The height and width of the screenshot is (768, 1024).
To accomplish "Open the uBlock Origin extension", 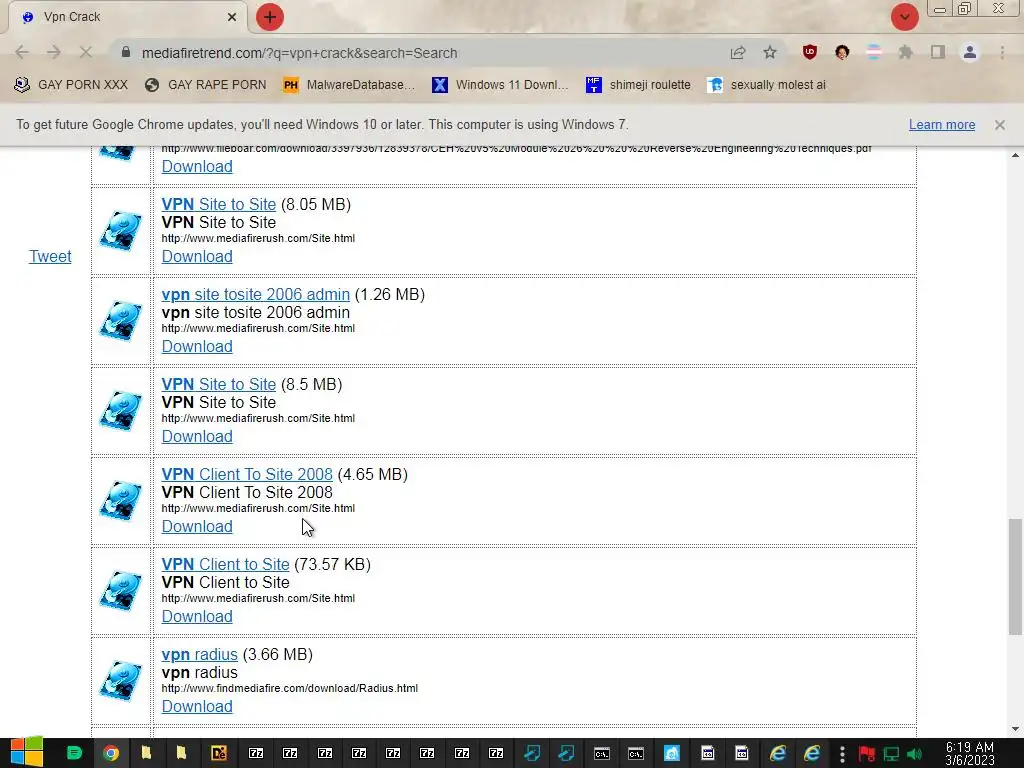I will 810,53.
